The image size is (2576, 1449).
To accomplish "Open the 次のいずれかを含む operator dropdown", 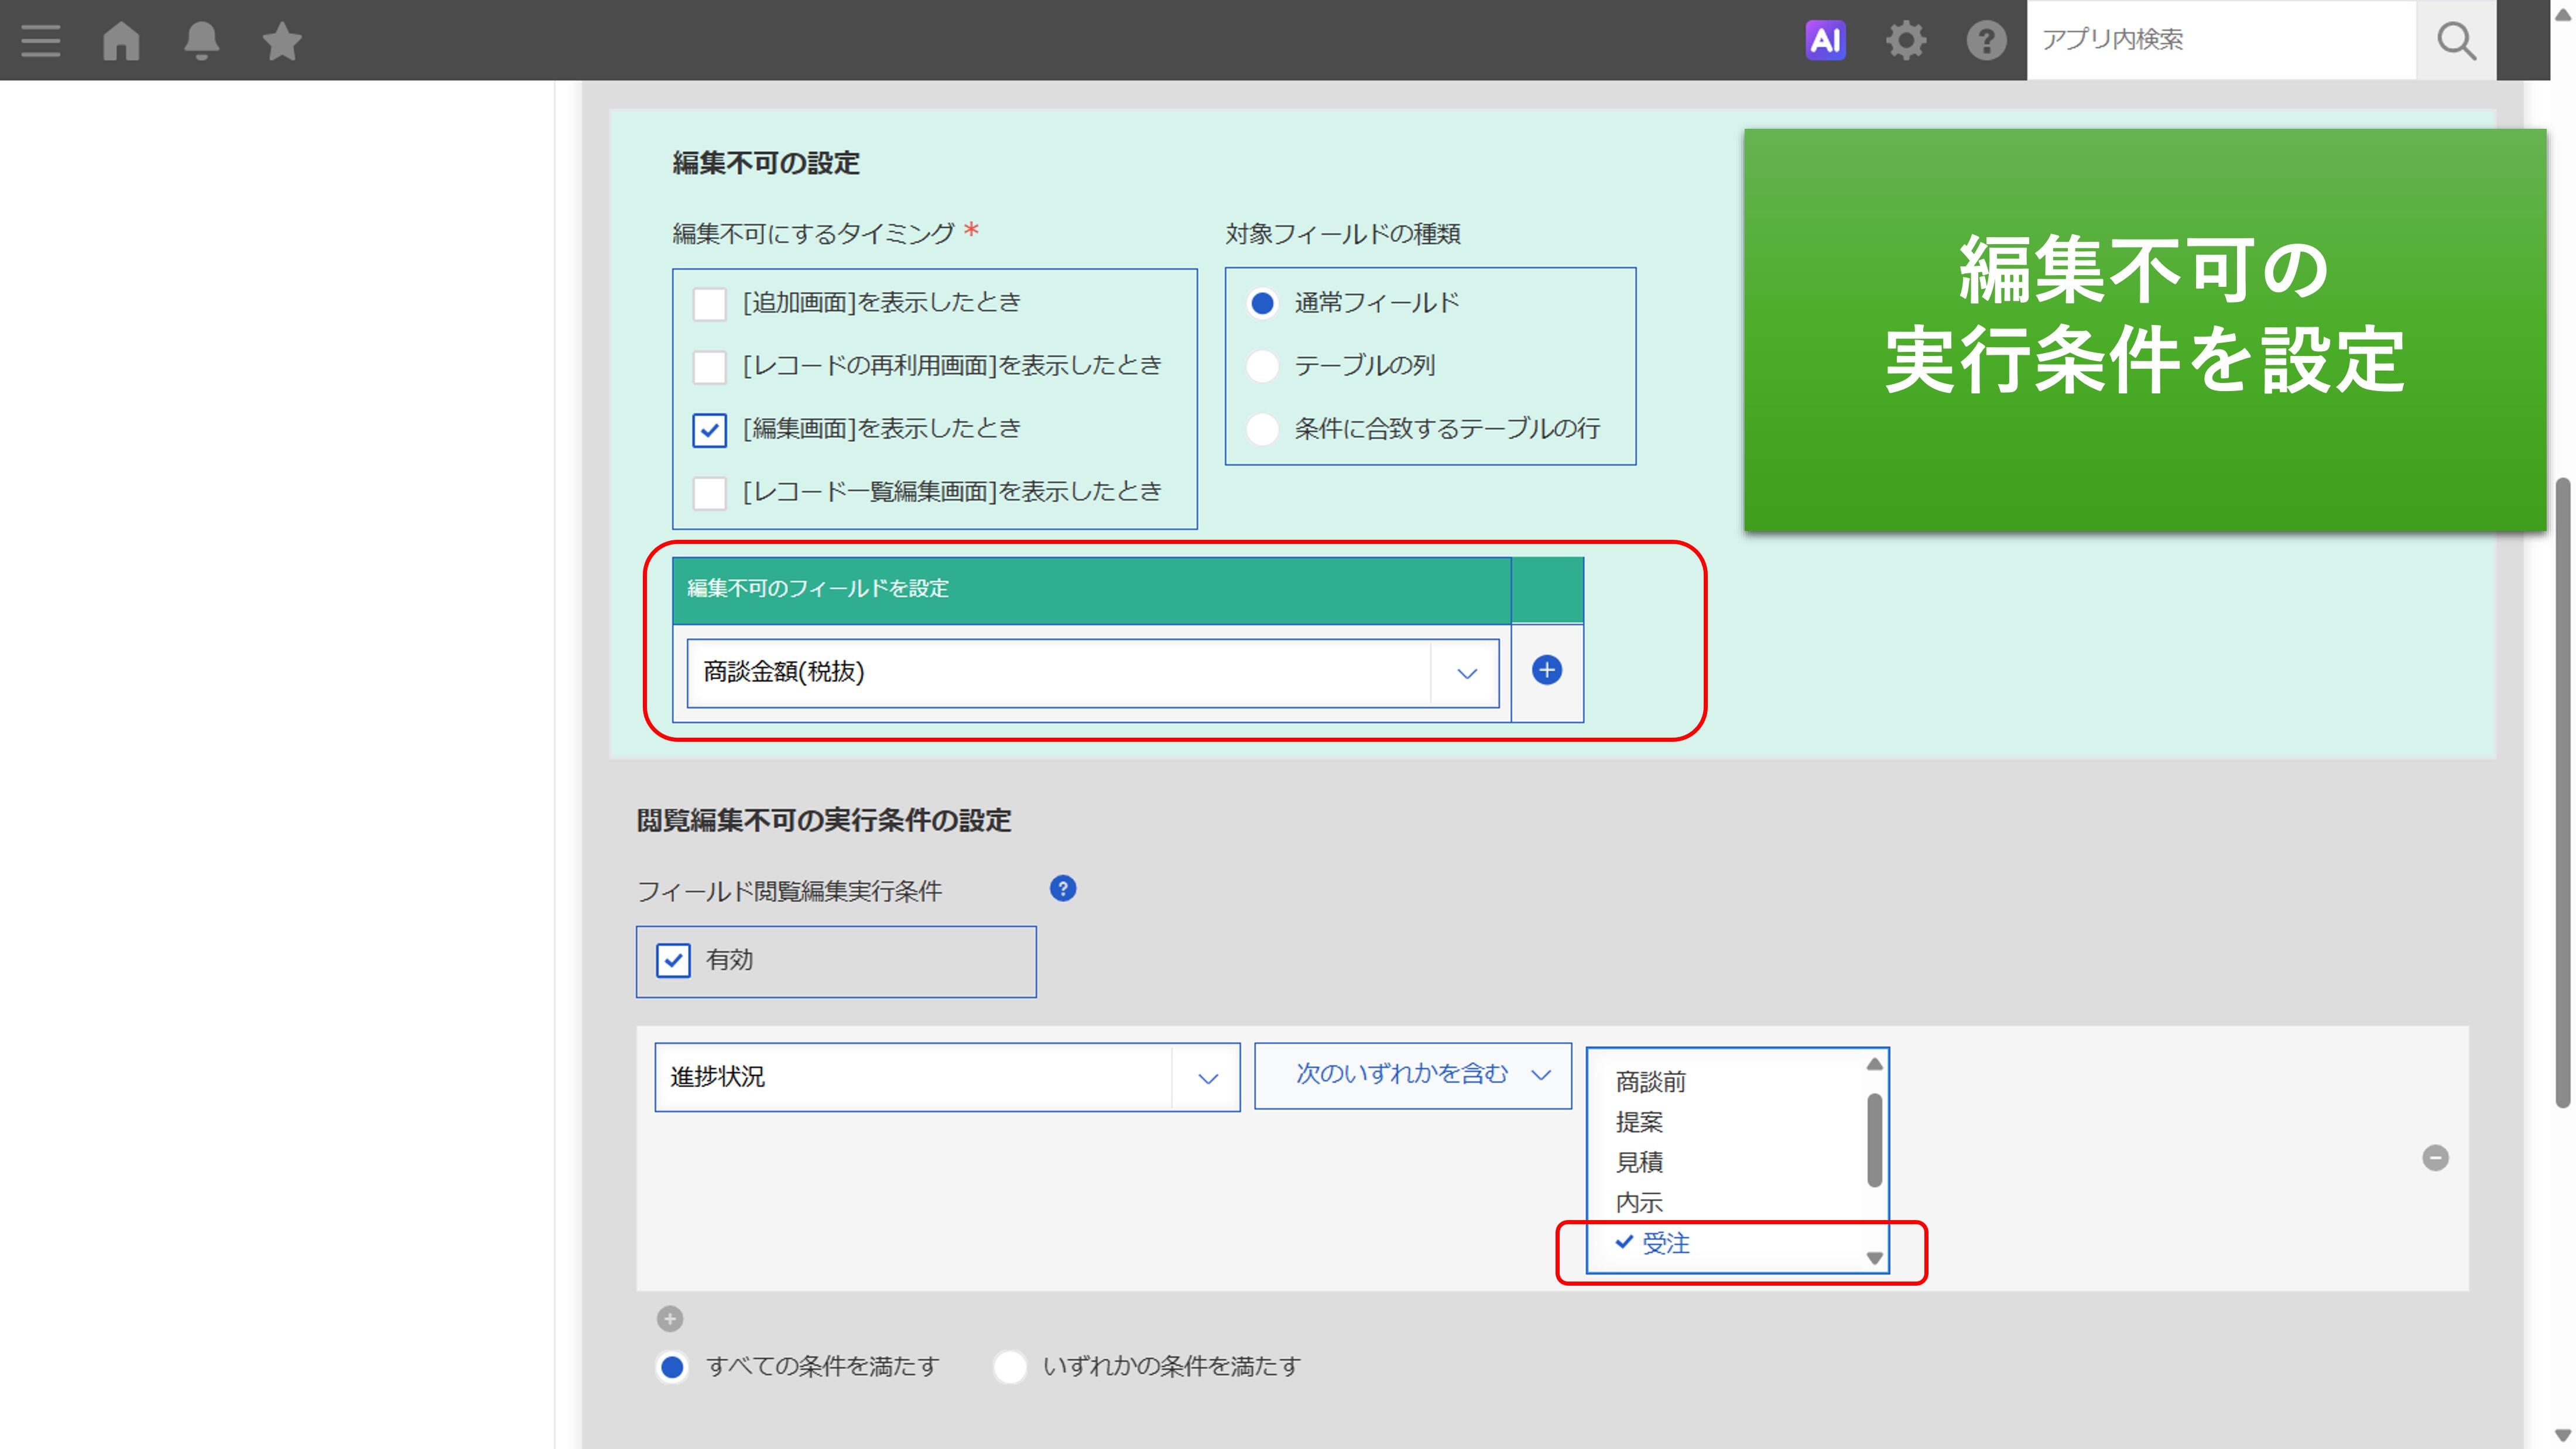I will point(1412,1075).
